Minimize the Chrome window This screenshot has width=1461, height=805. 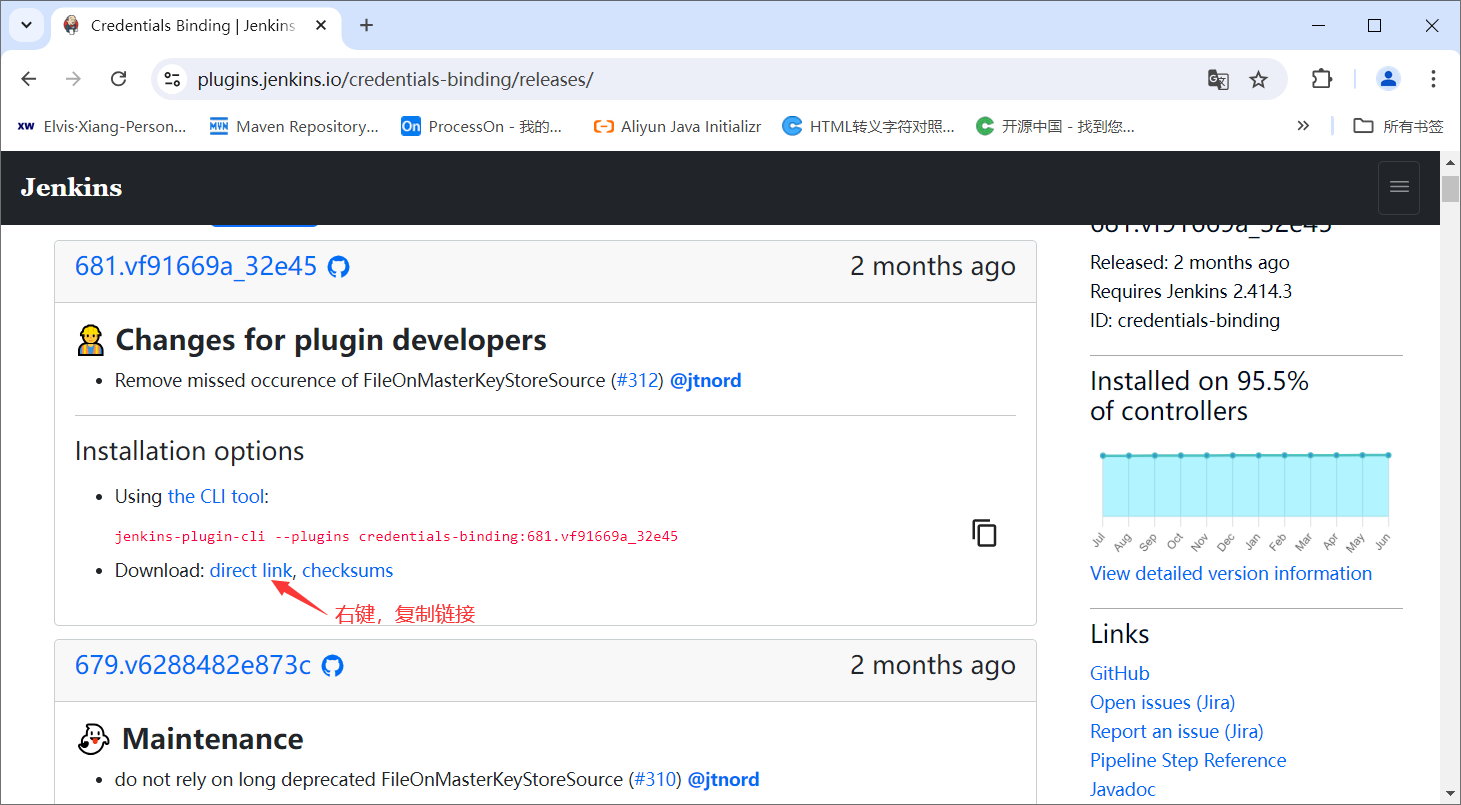tap(1317, 26)
